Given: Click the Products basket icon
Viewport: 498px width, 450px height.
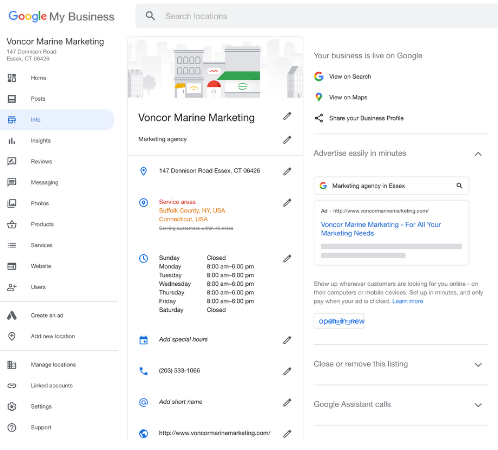Looking at the screenshot, I should (x=12, y=224).
